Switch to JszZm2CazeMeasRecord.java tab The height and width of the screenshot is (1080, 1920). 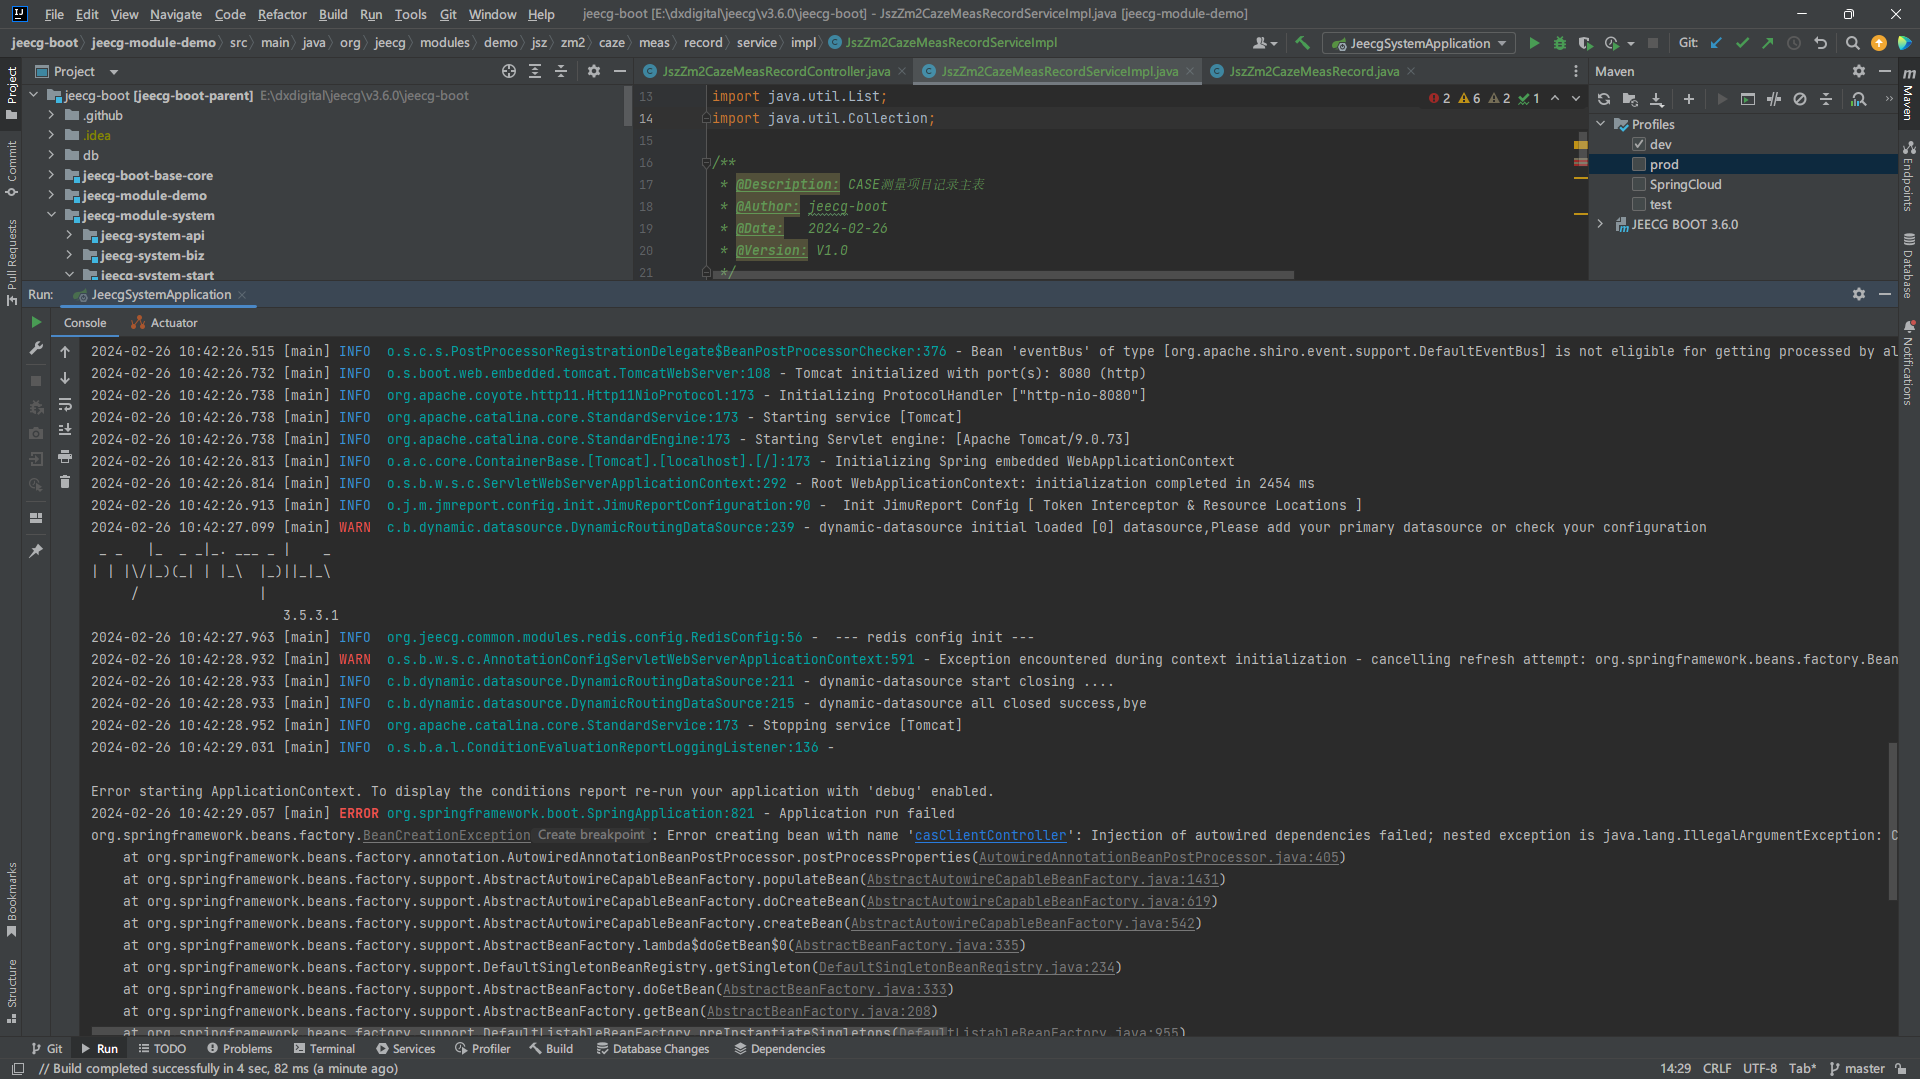tap(1314, 71)
